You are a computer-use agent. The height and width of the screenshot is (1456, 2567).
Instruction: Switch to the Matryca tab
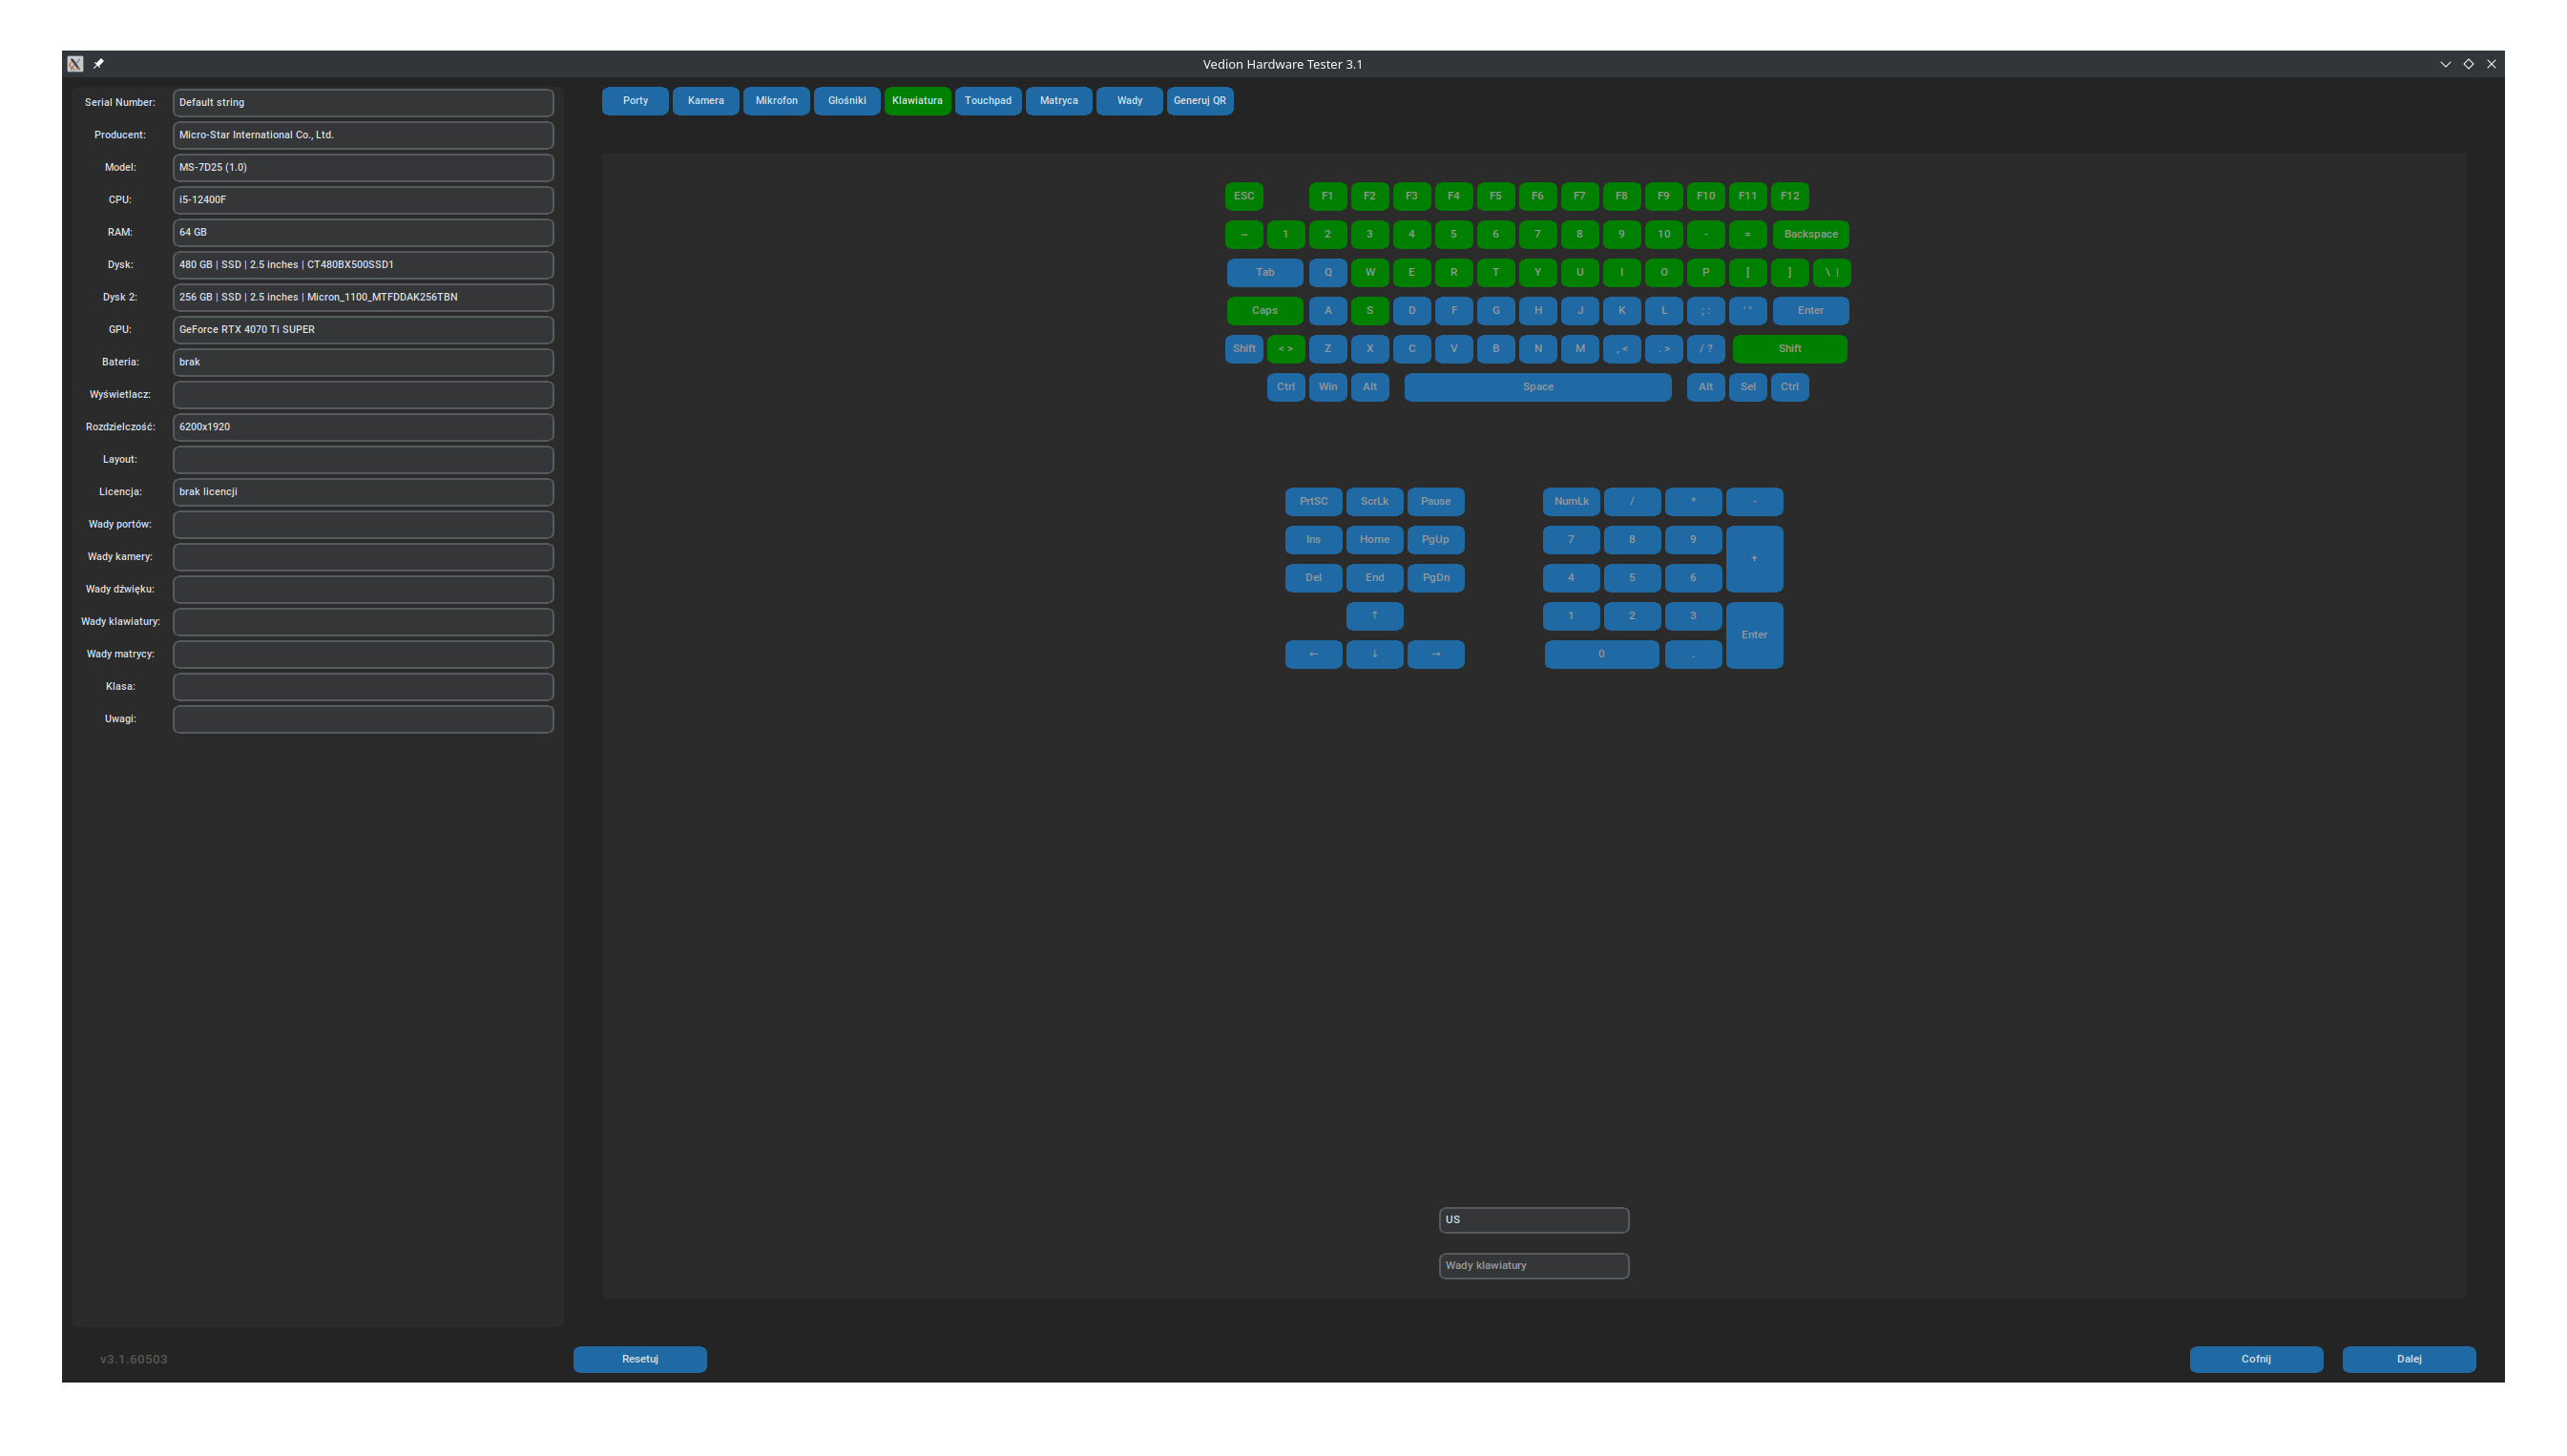[x=1058, y=101]
